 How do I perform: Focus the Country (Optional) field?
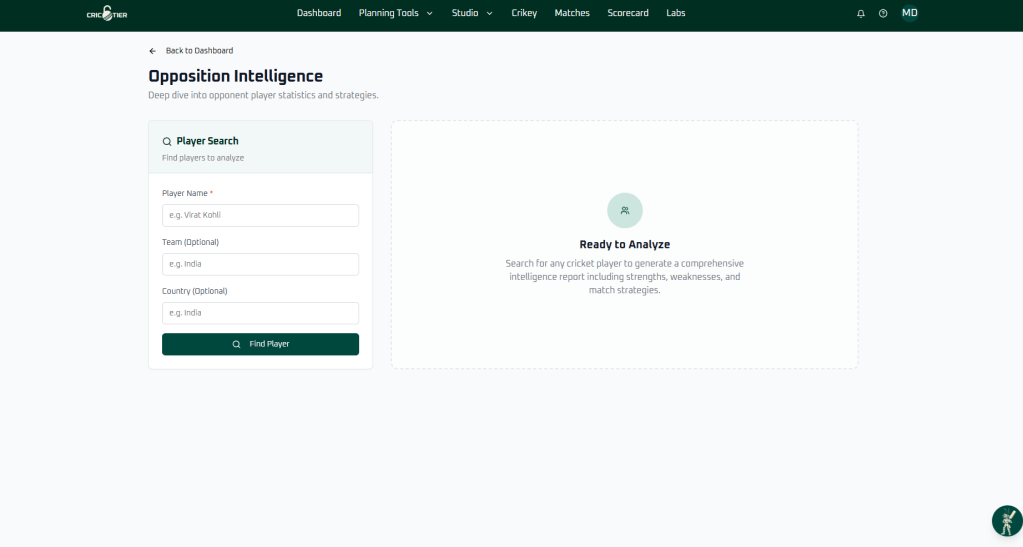[260, 313]
